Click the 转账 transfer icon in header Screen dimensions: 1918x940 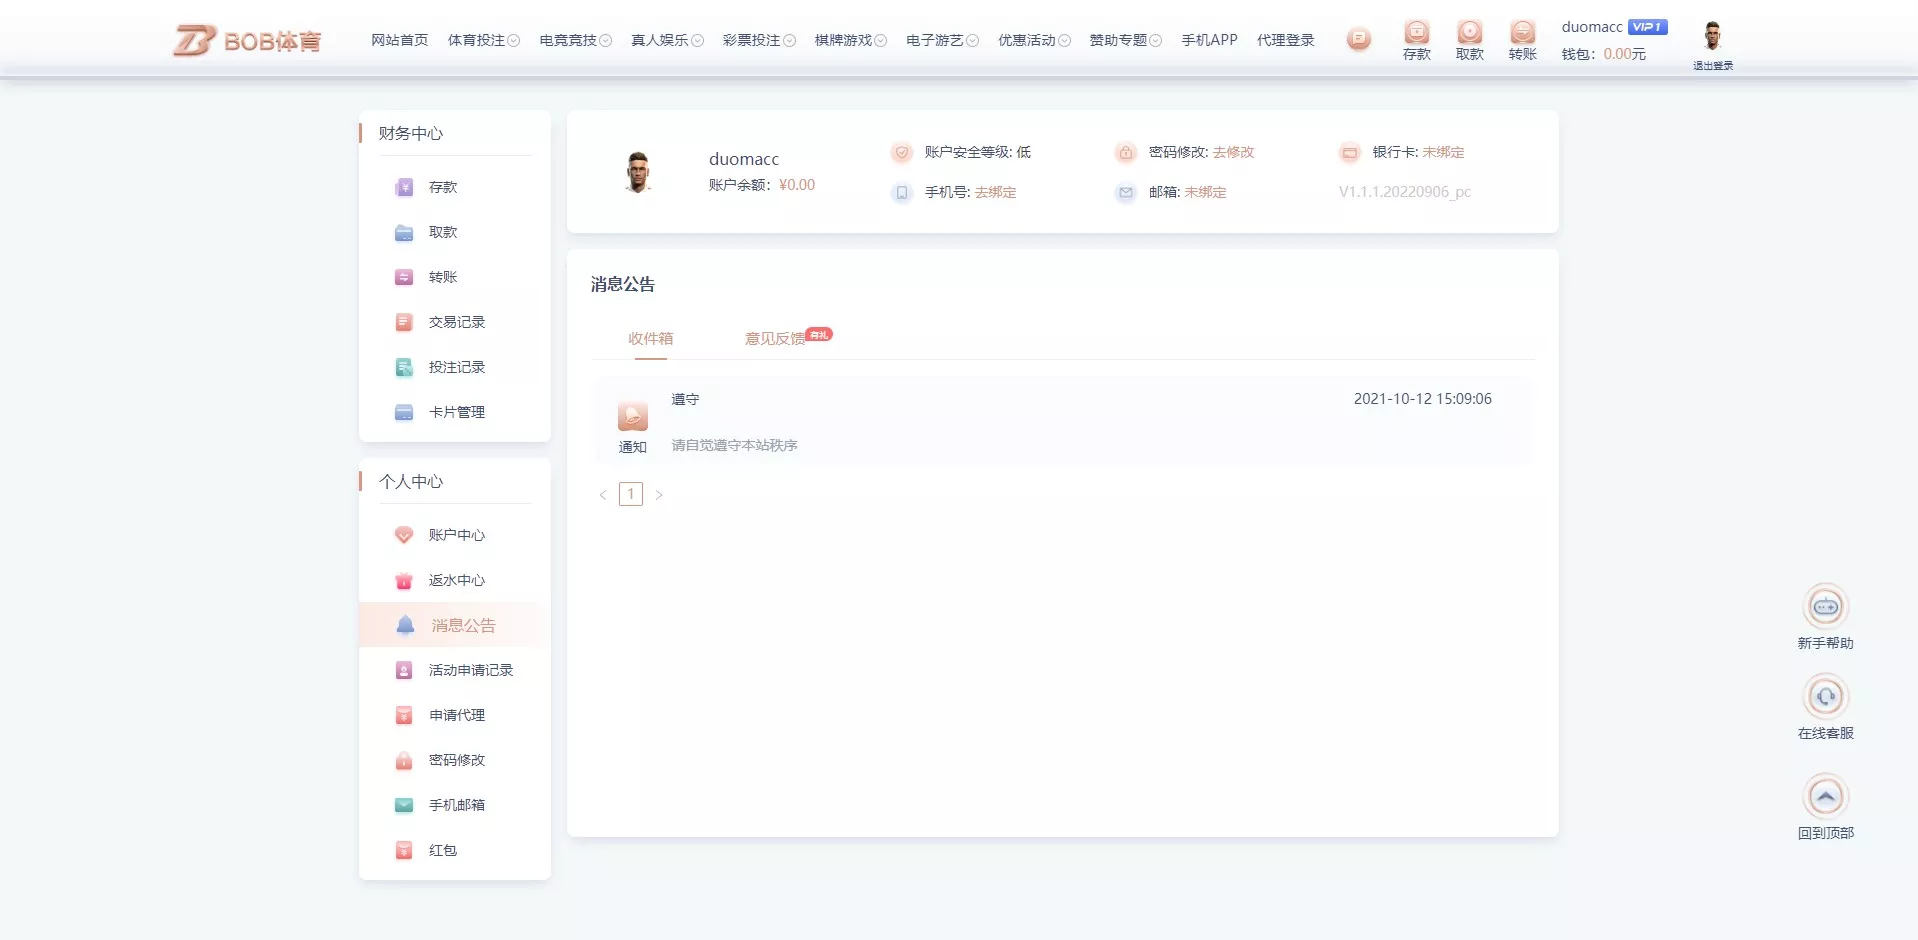[1522, 38]
